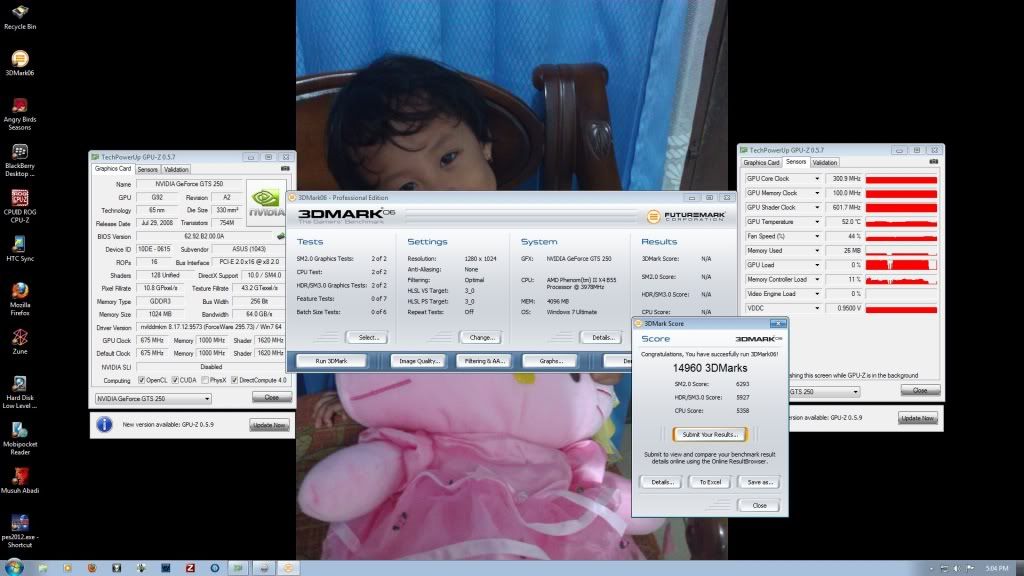Launch the 3DMark06 desktop shortcut
Image resolution: width=1024 pixels, height=576 pixels.
click(x=20, y=63)
